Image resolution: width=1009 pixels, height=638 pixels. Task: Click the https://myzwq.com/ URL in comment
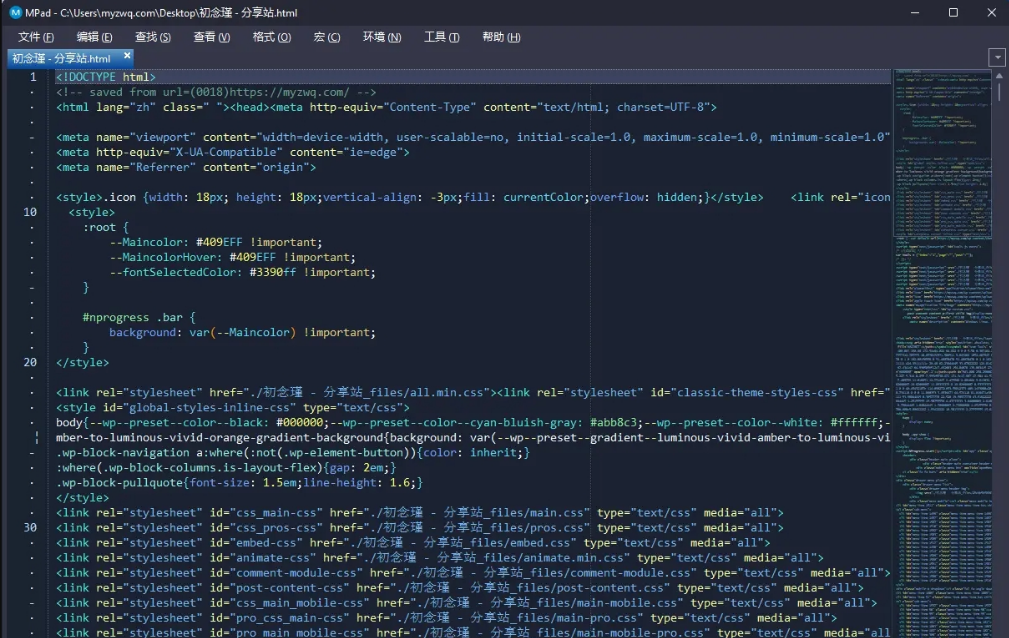[287, 92]
